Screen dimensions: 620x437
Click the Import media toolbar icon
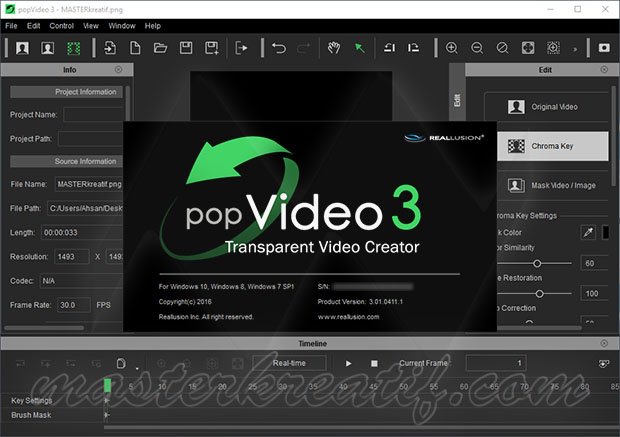tap(110, 48)
